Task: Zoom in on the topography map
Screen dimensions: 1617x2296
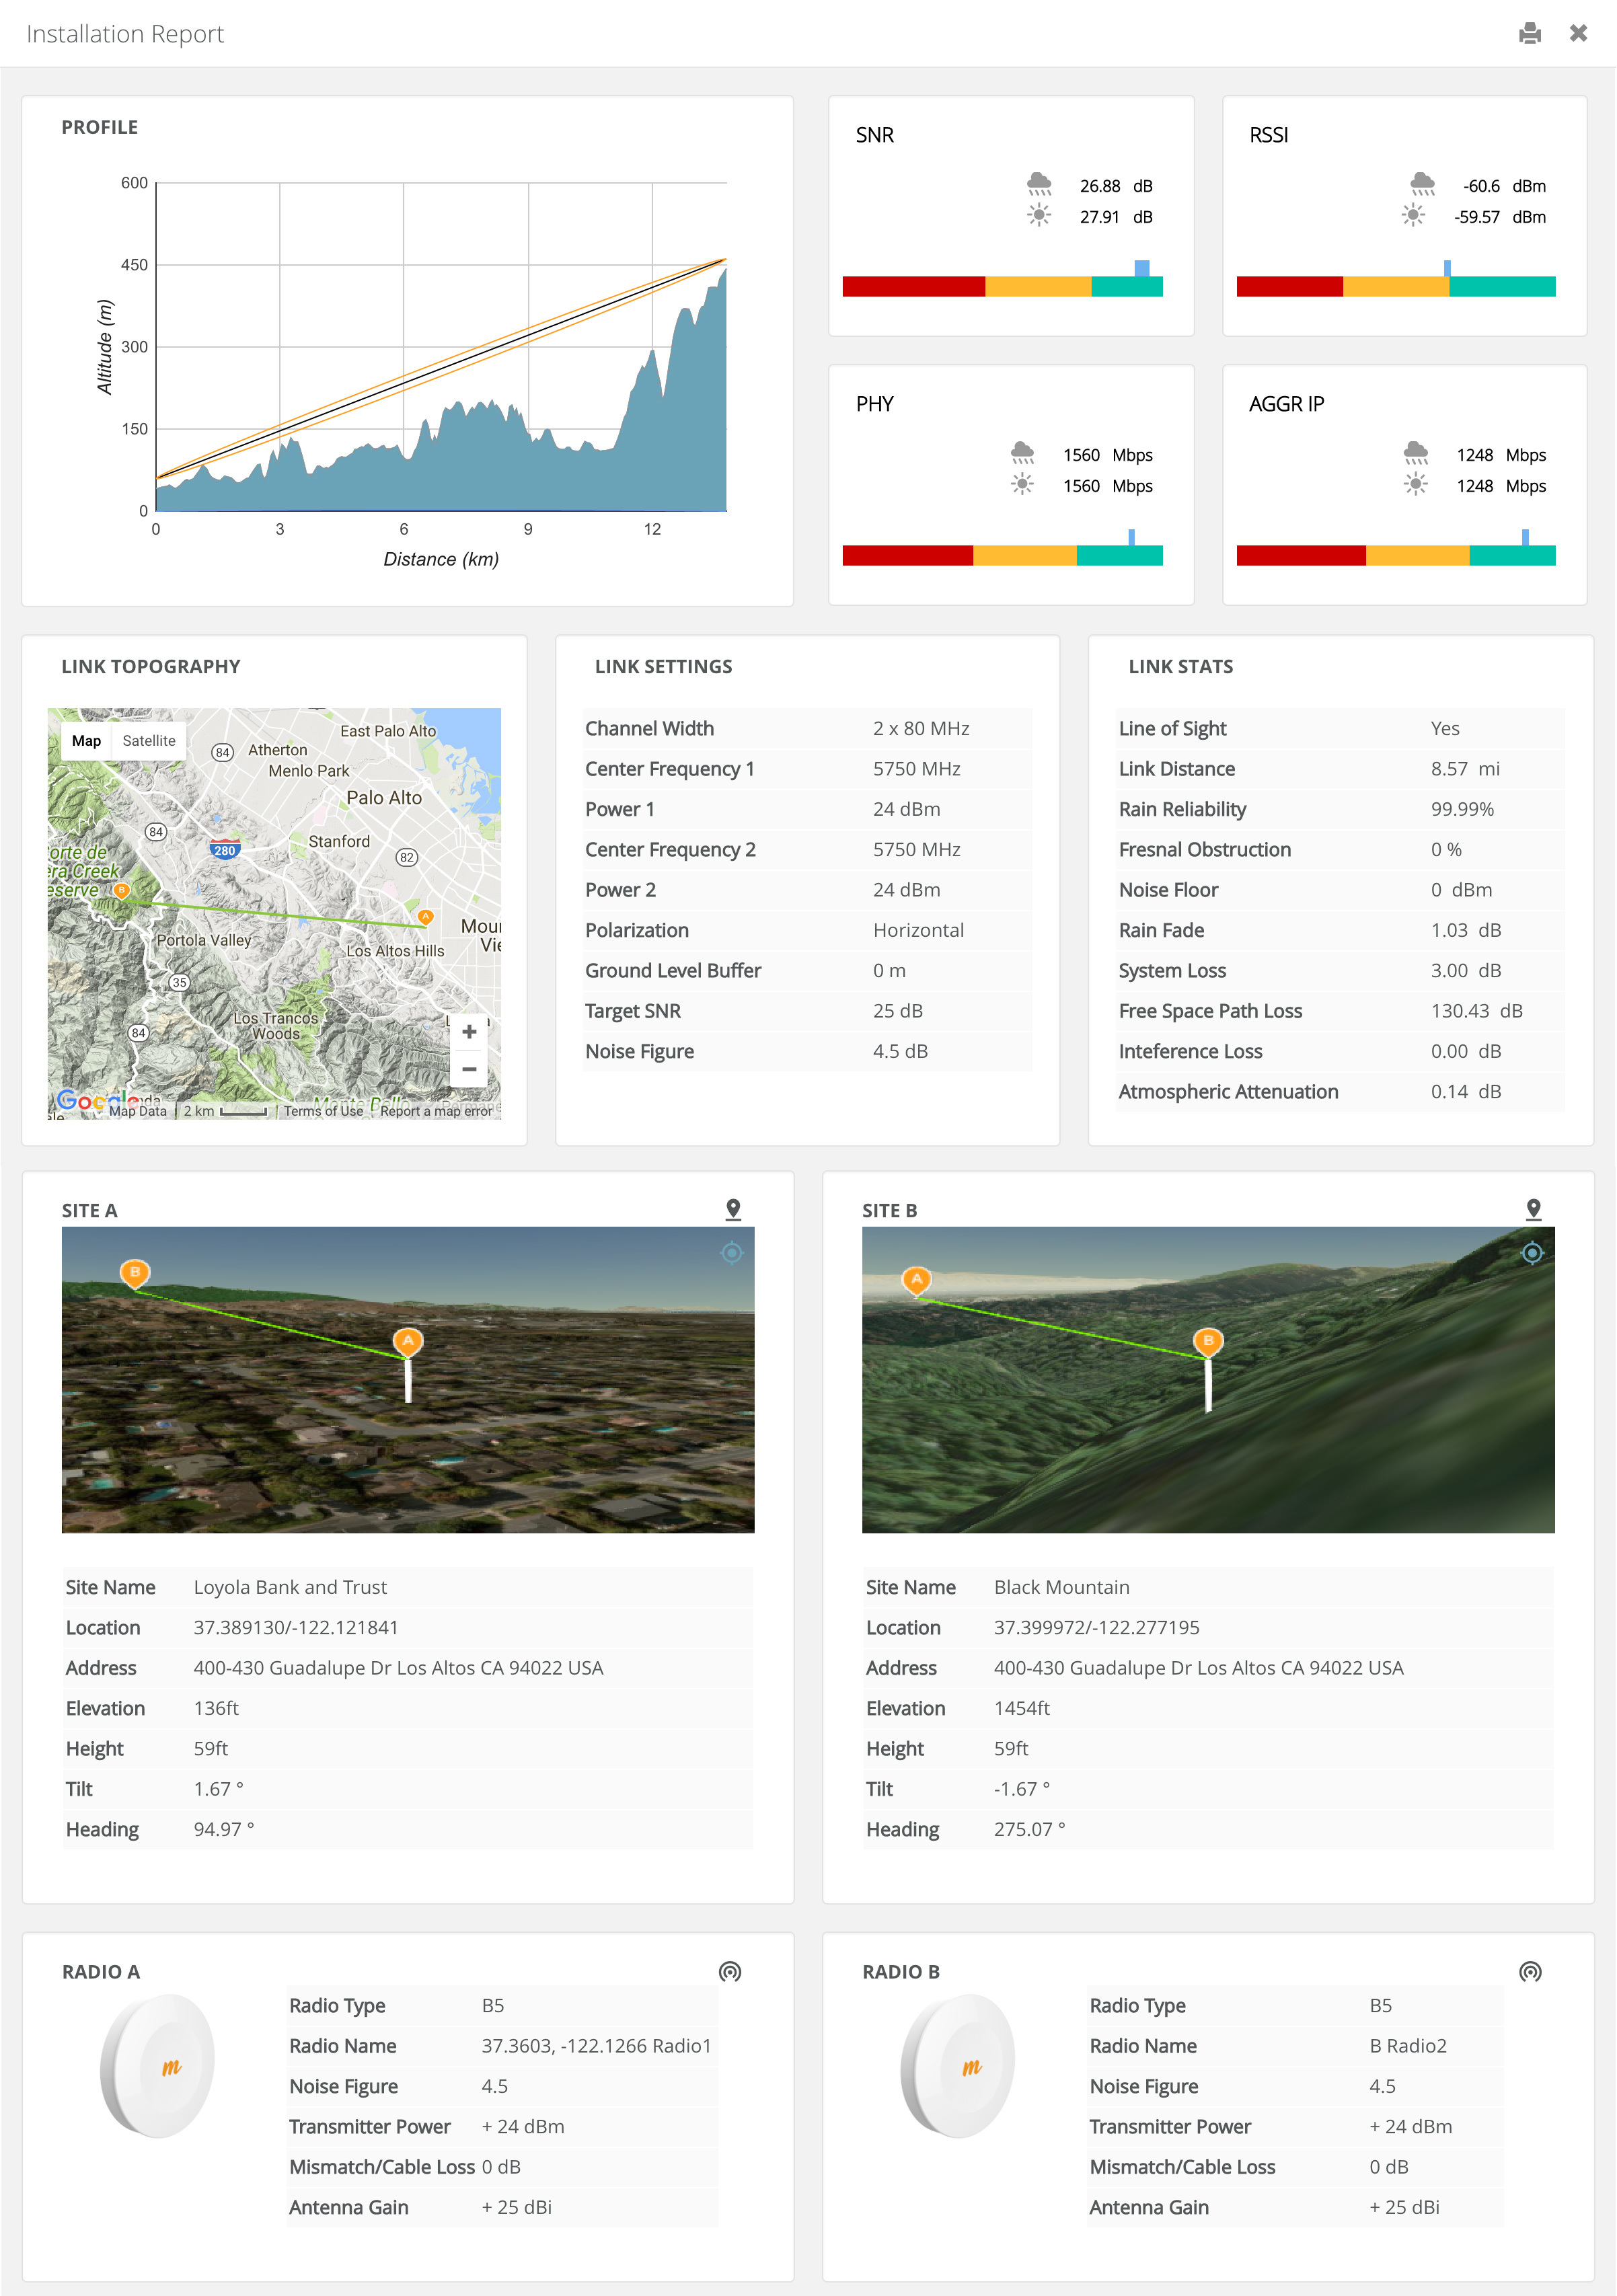Action: point(469,1032)
